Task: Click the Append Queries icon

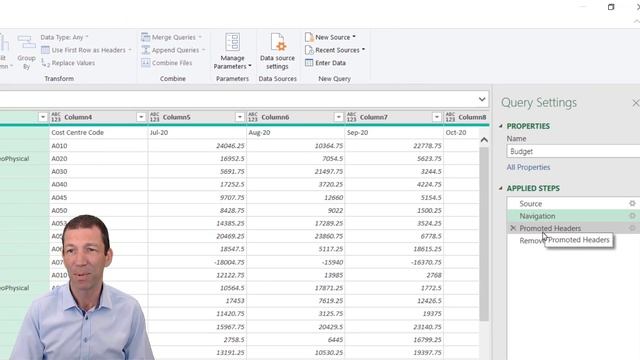Action: pyautogui.click(x=145, y=50)
